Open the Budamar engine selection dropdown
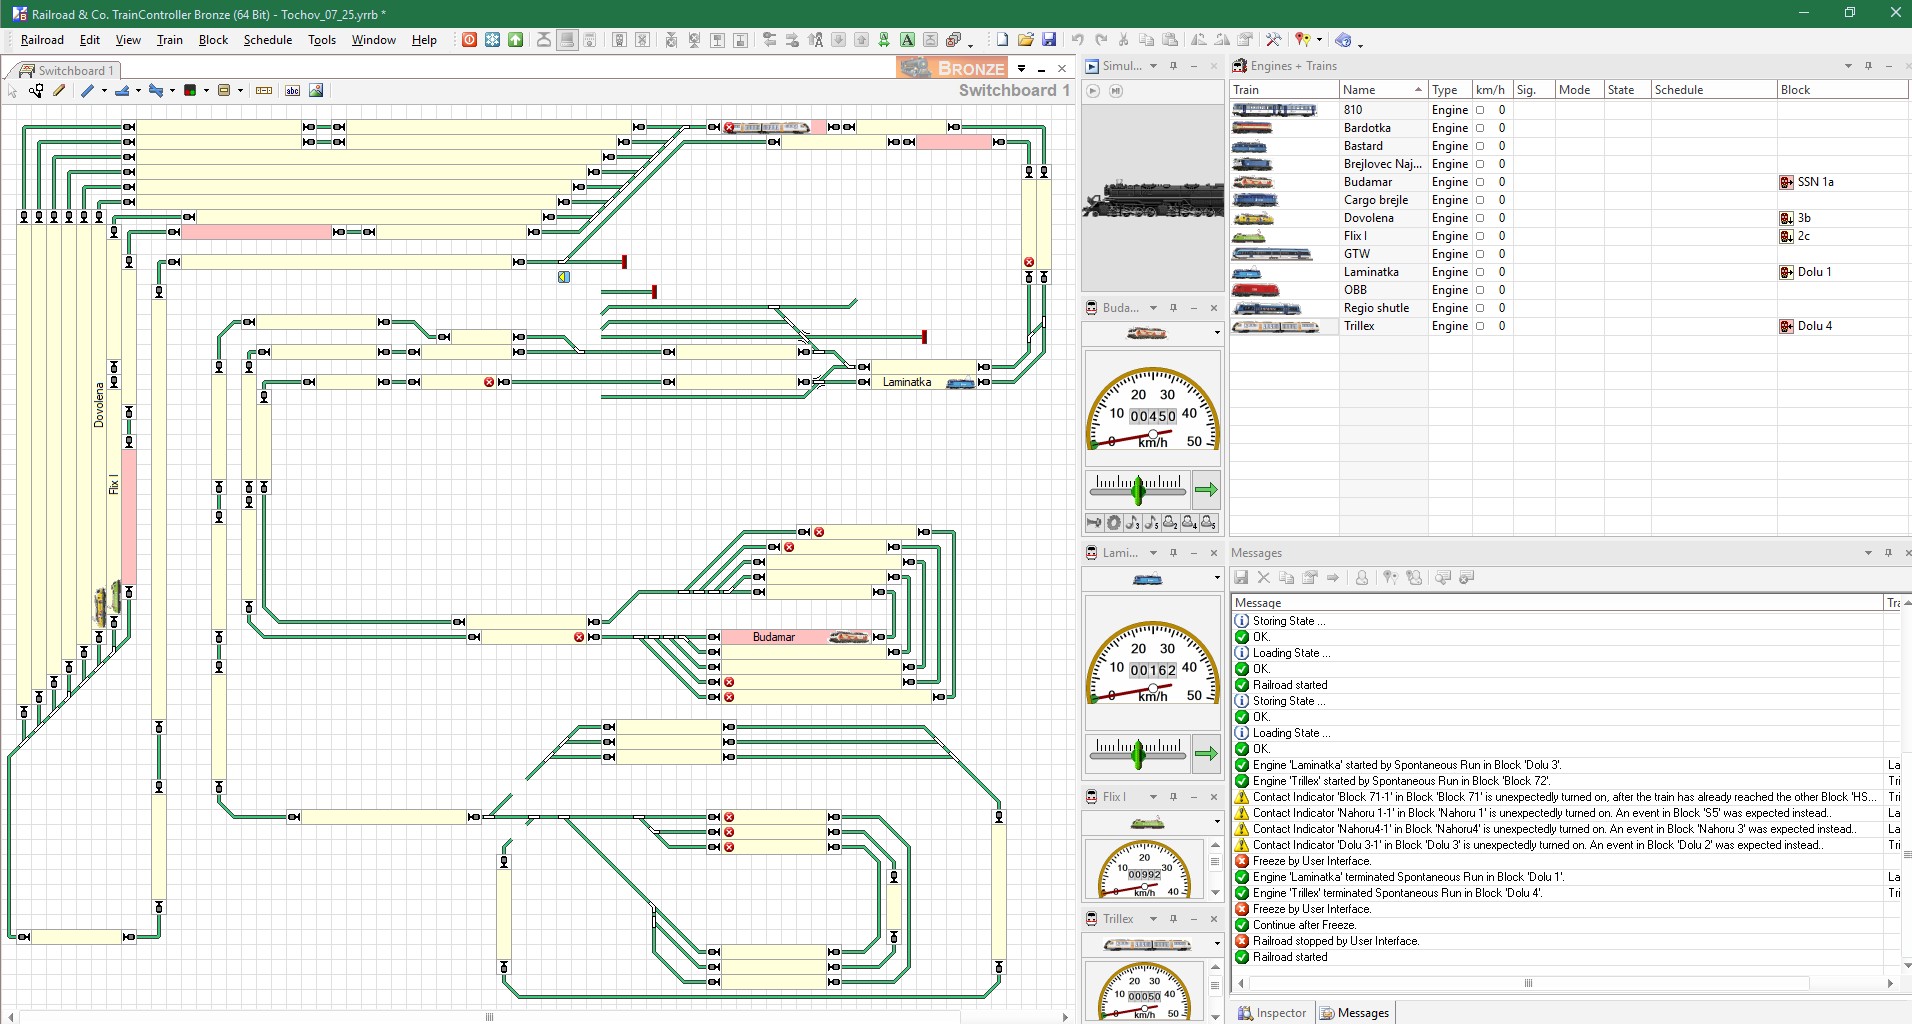 tap(1216, 333)
